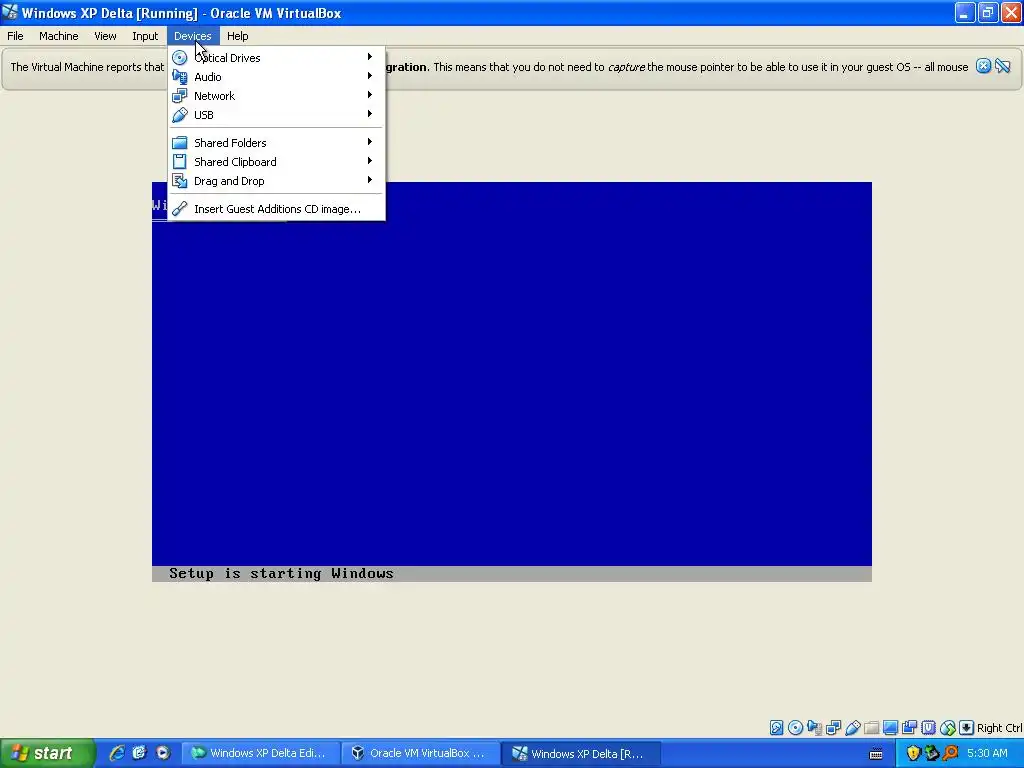
Task: Switch to Oracle VM VirtualBox taskbar window
Action: [421, 753]
